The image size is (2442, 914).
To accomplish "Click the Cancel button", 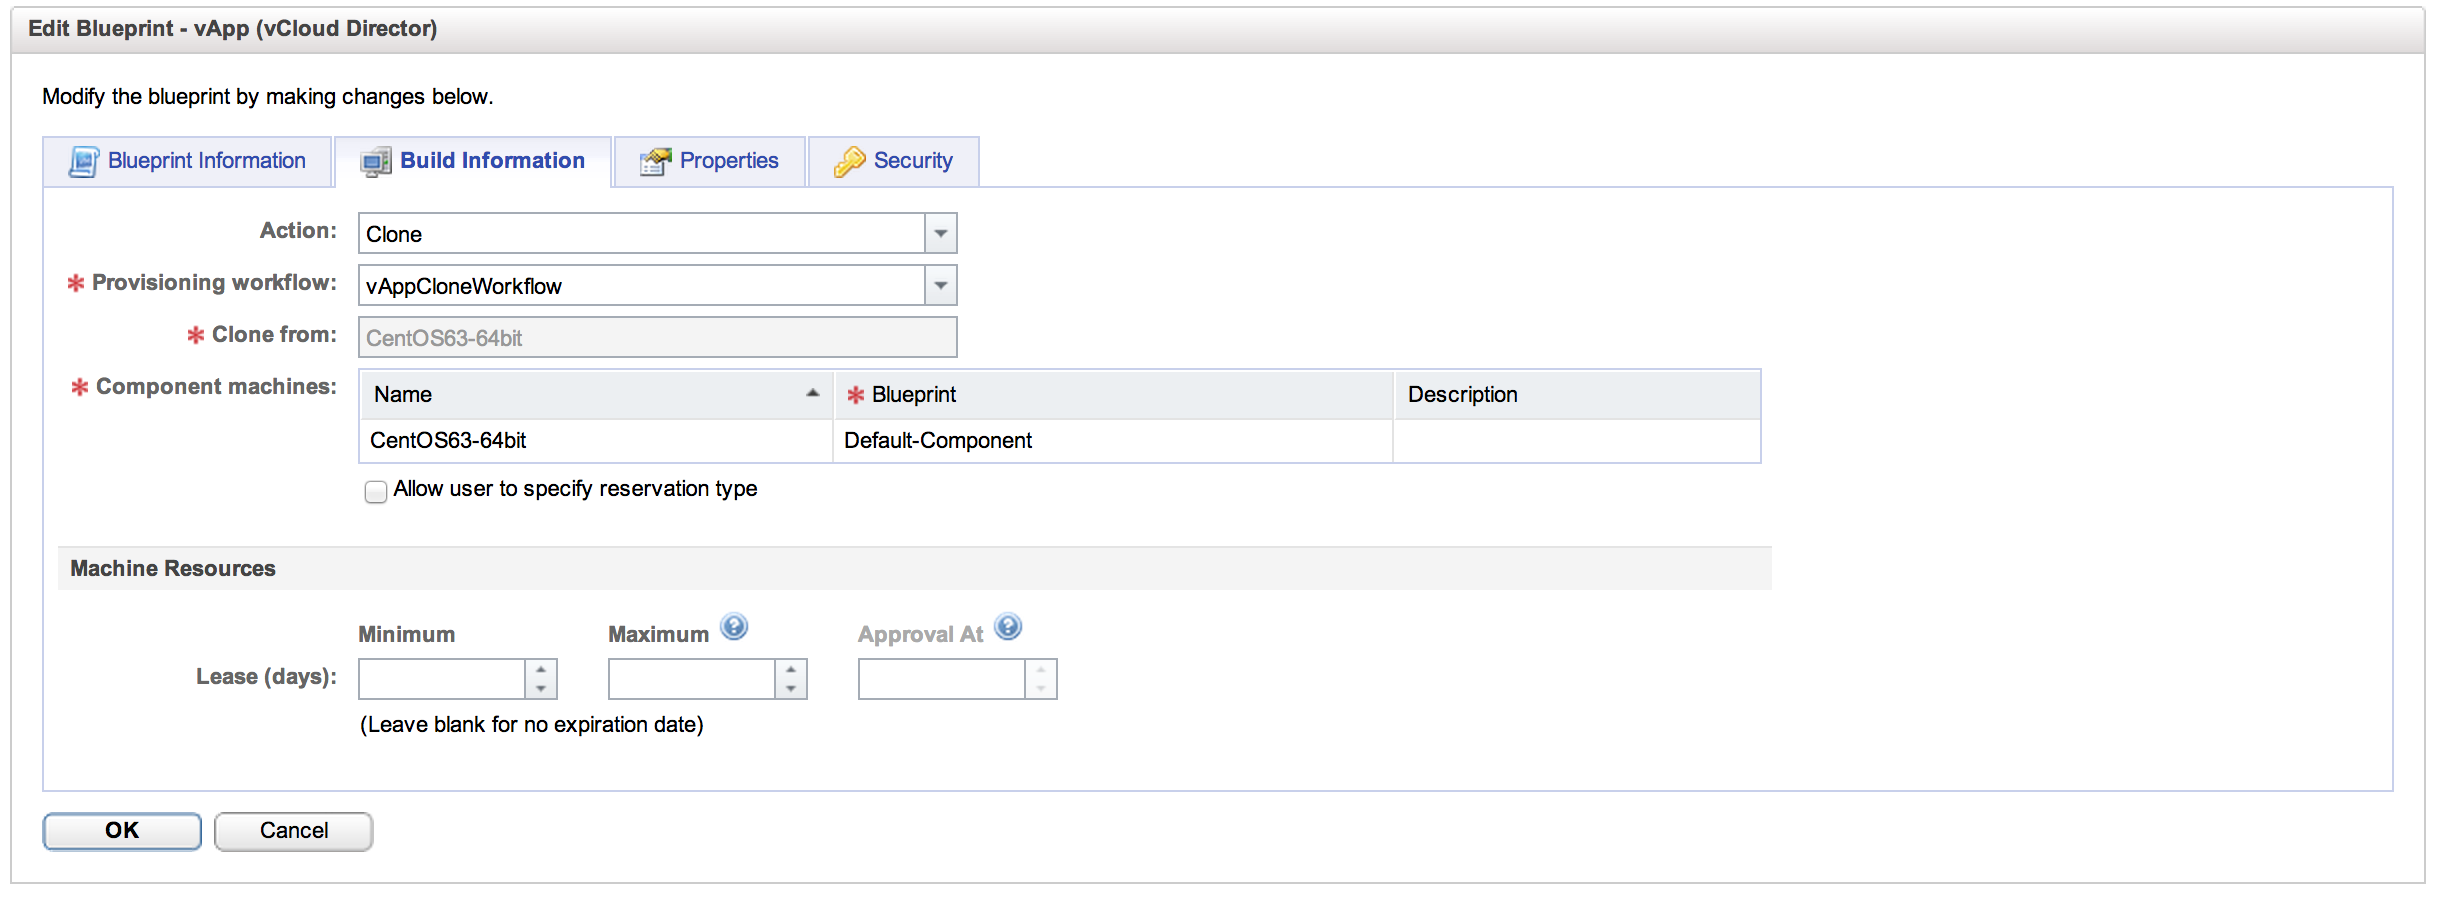I will click(293, 831).
